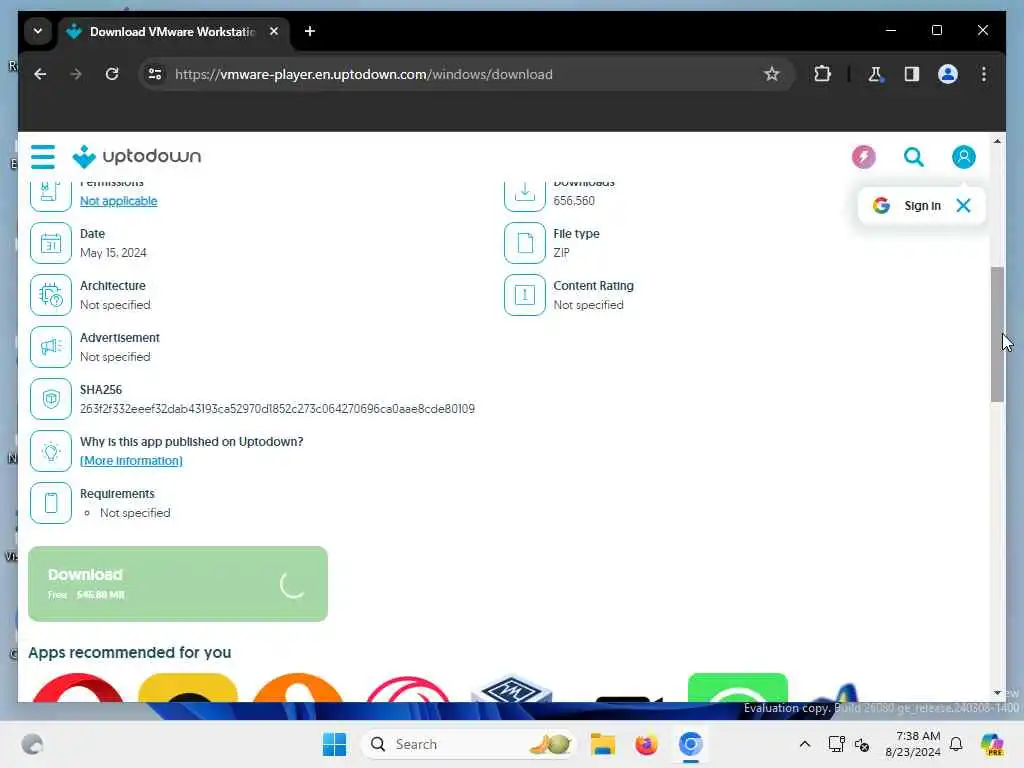Close the Download VMware Workstation tab
The height and width of the screenshot is (768, 1024).
(x=274, y=31)
